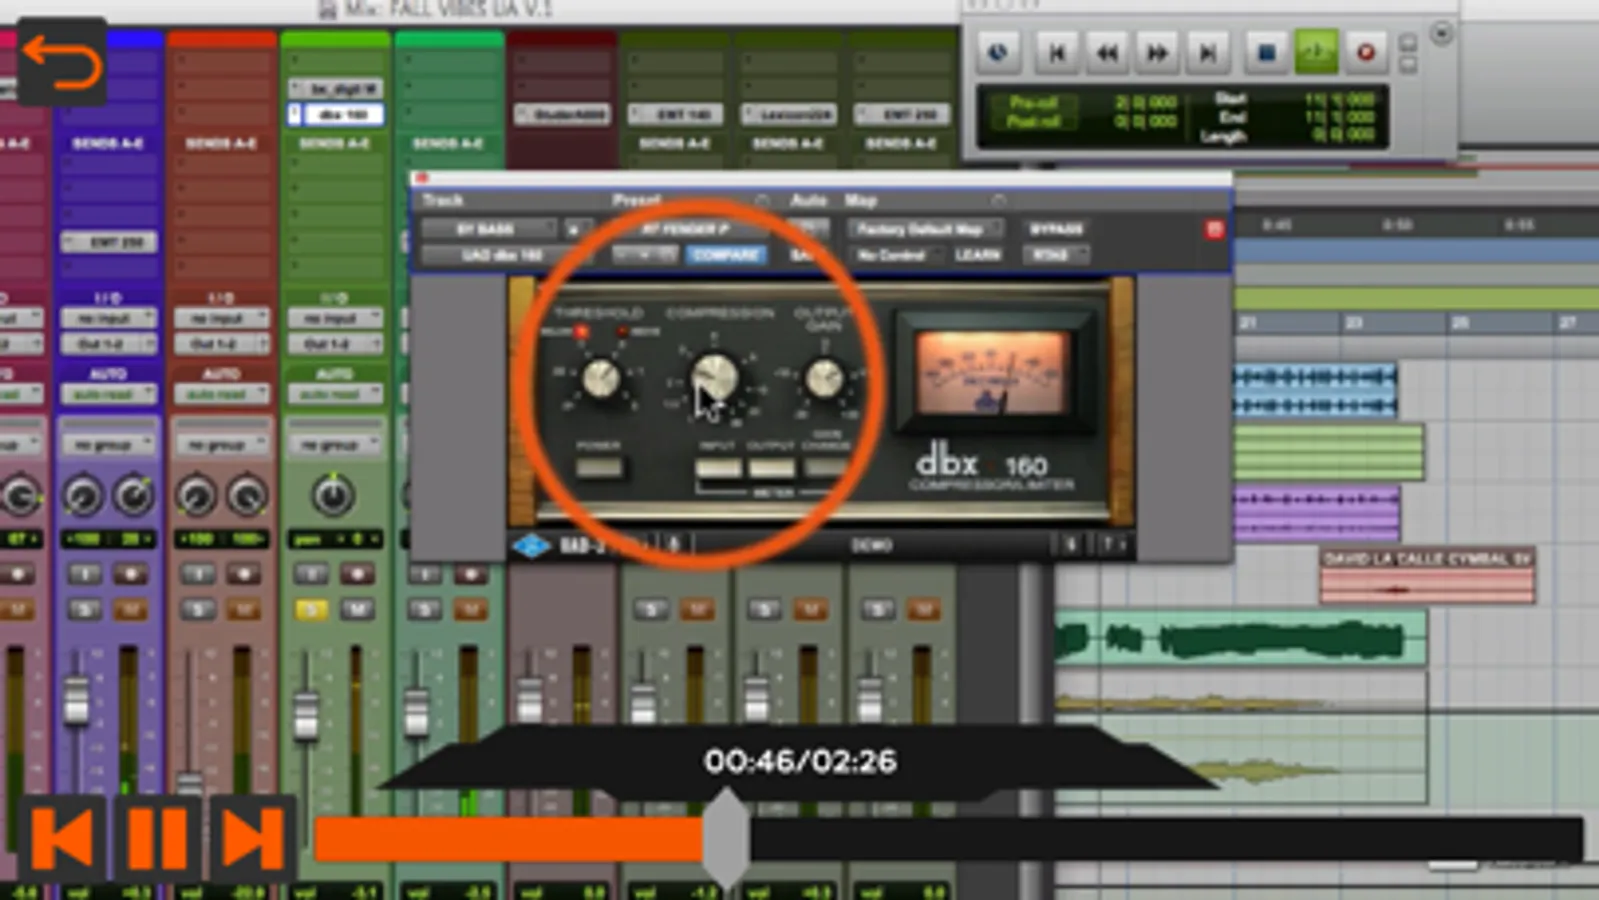Open the no input selector on purple track
The width and height of the screenshot is (1599, 900).
click(109, 318)
